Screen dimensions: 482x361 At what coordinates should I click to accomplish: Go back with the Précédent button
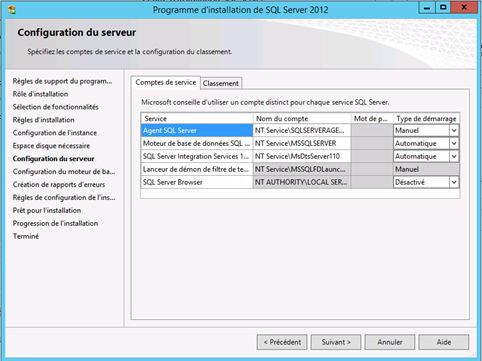(x=282, y=342)
